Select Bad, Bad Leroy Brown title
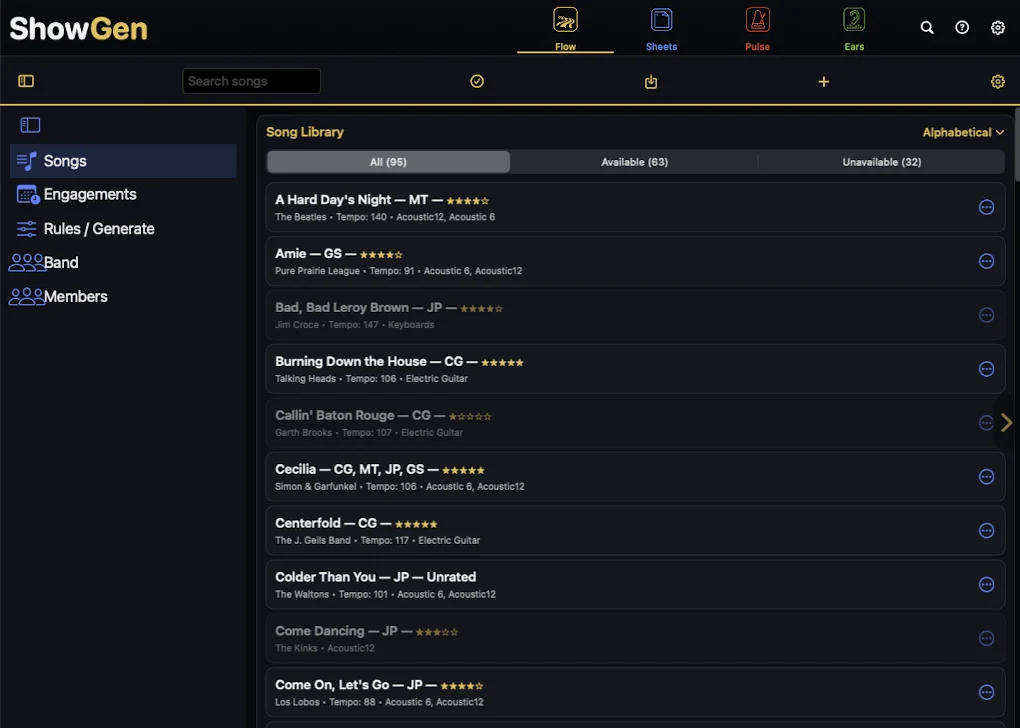Viewport: 1020px width, 728px height. (342, 308)
